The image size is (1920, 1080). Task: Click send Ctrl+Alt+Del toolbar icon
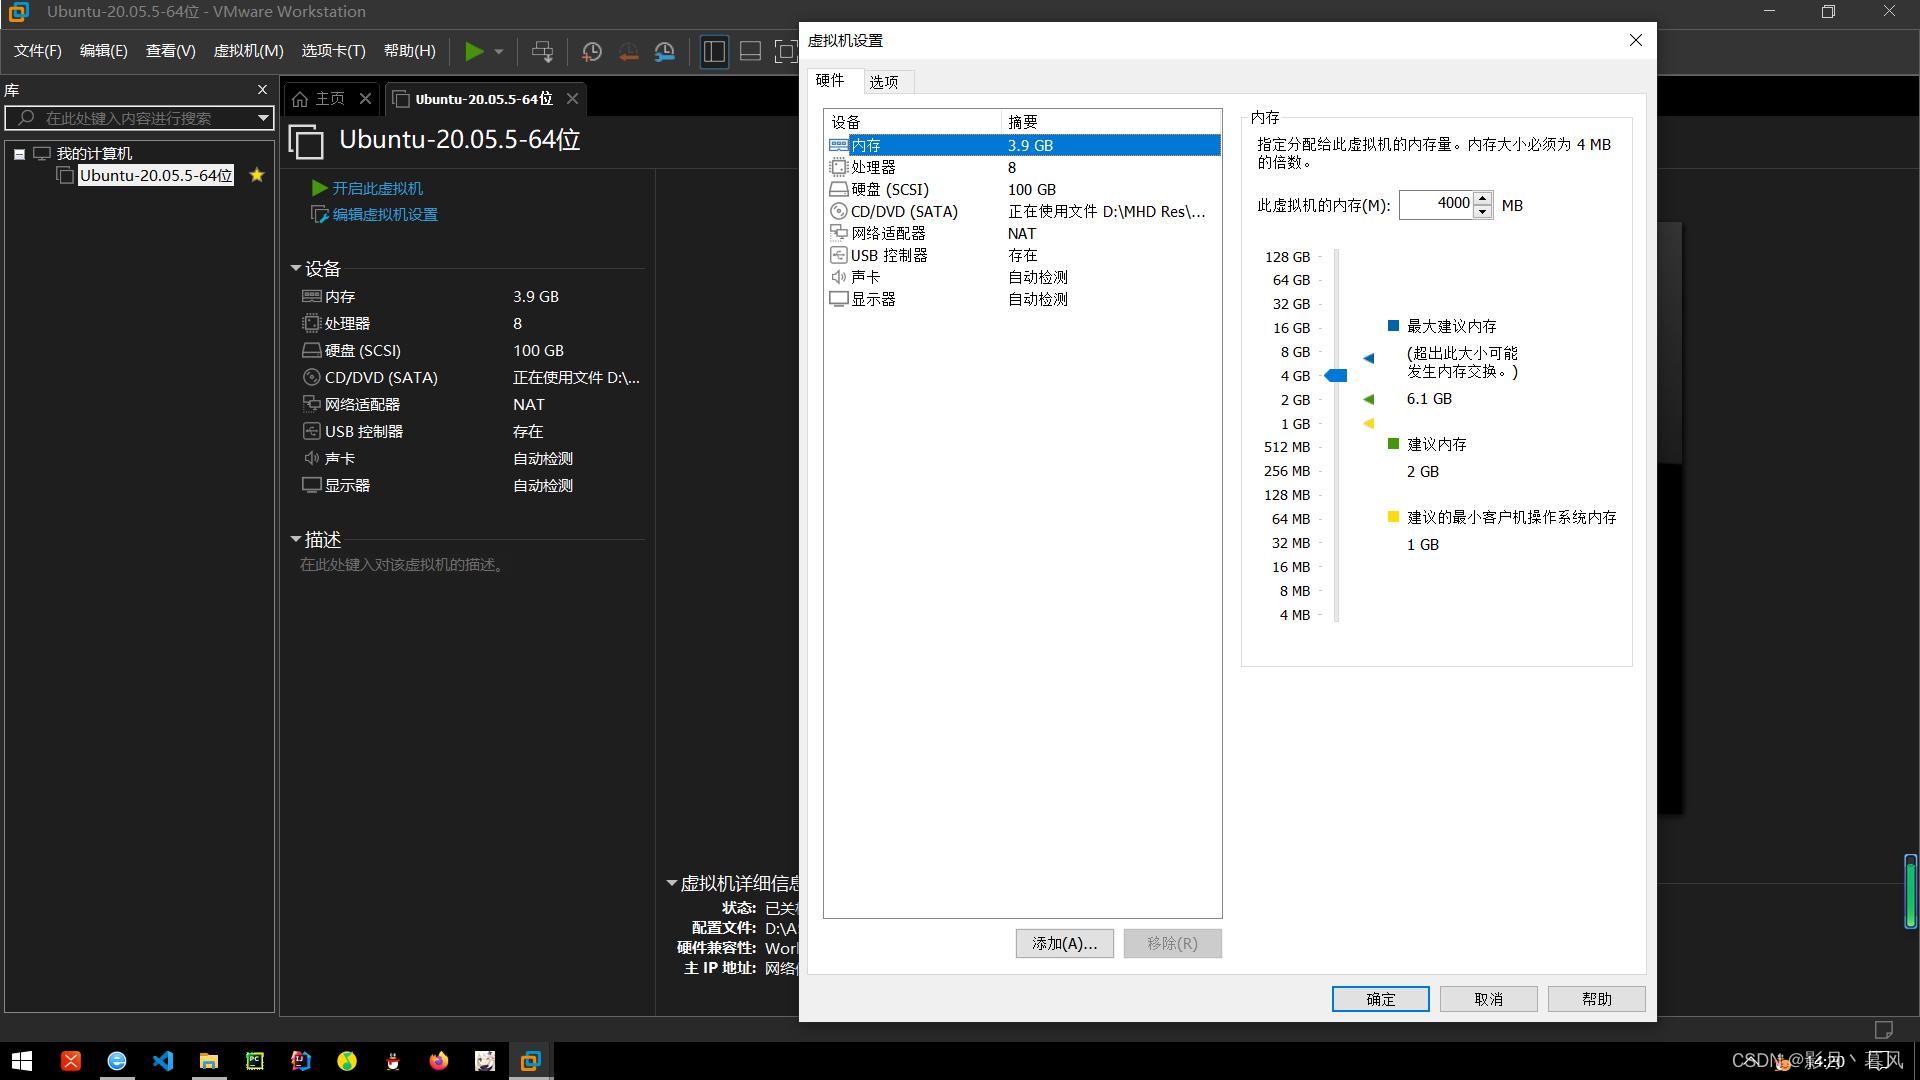tap(542, 51)
